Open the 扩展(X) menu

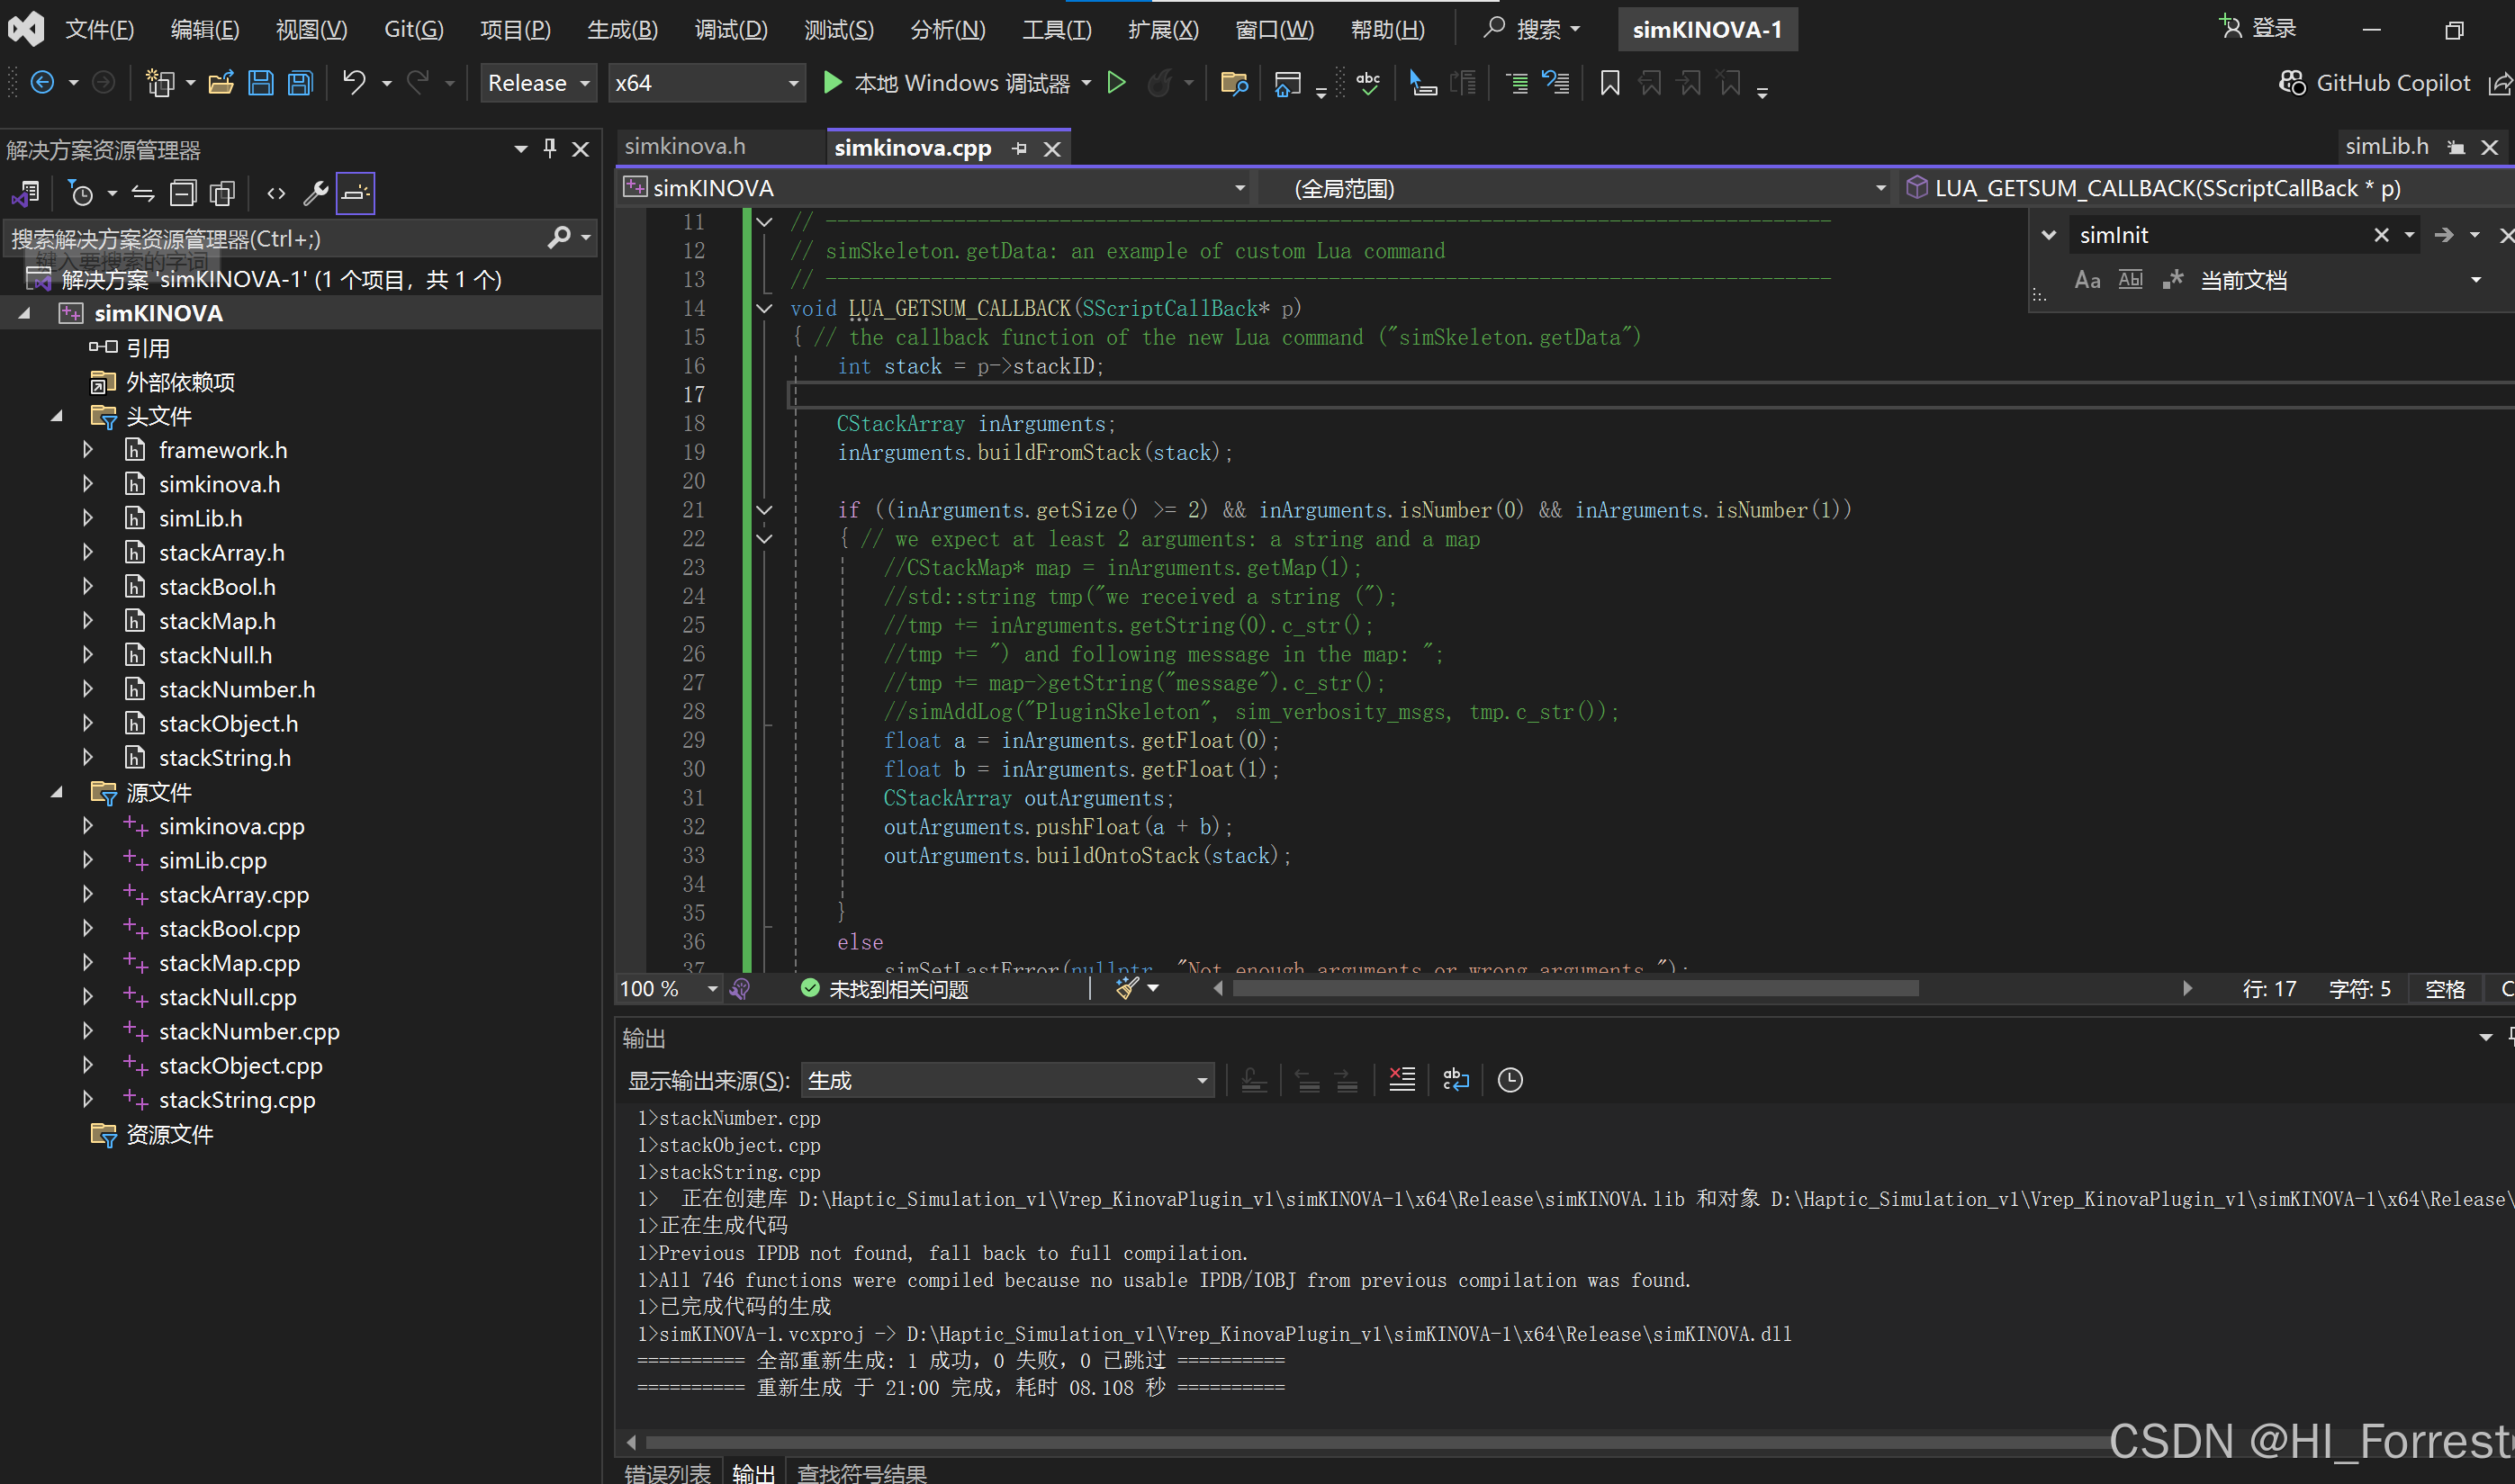[1163, 29]
